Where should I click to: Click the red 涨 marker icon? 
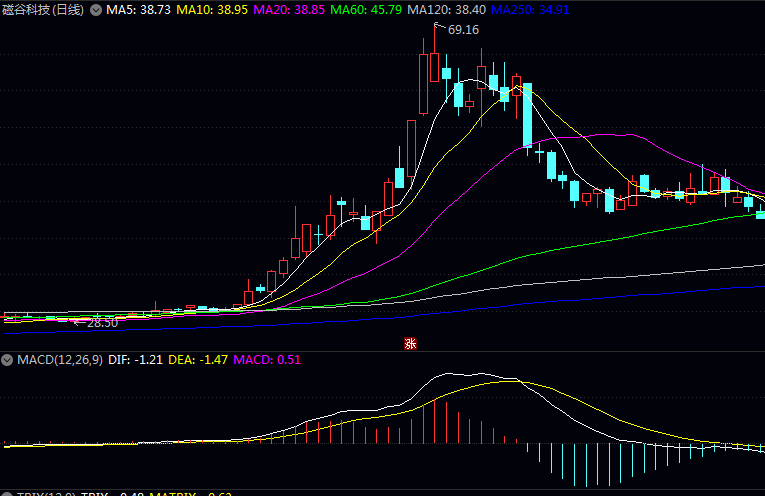tap(409, 343)
